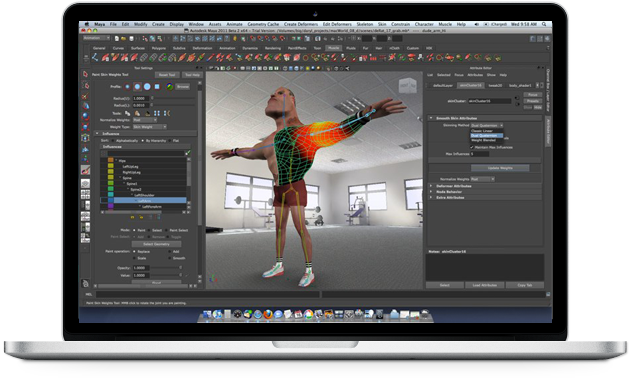This screenshot has height=378, width=632.
Task: Open Normalize Weights dropdown in Tool Settings
Action: (144, 120)
